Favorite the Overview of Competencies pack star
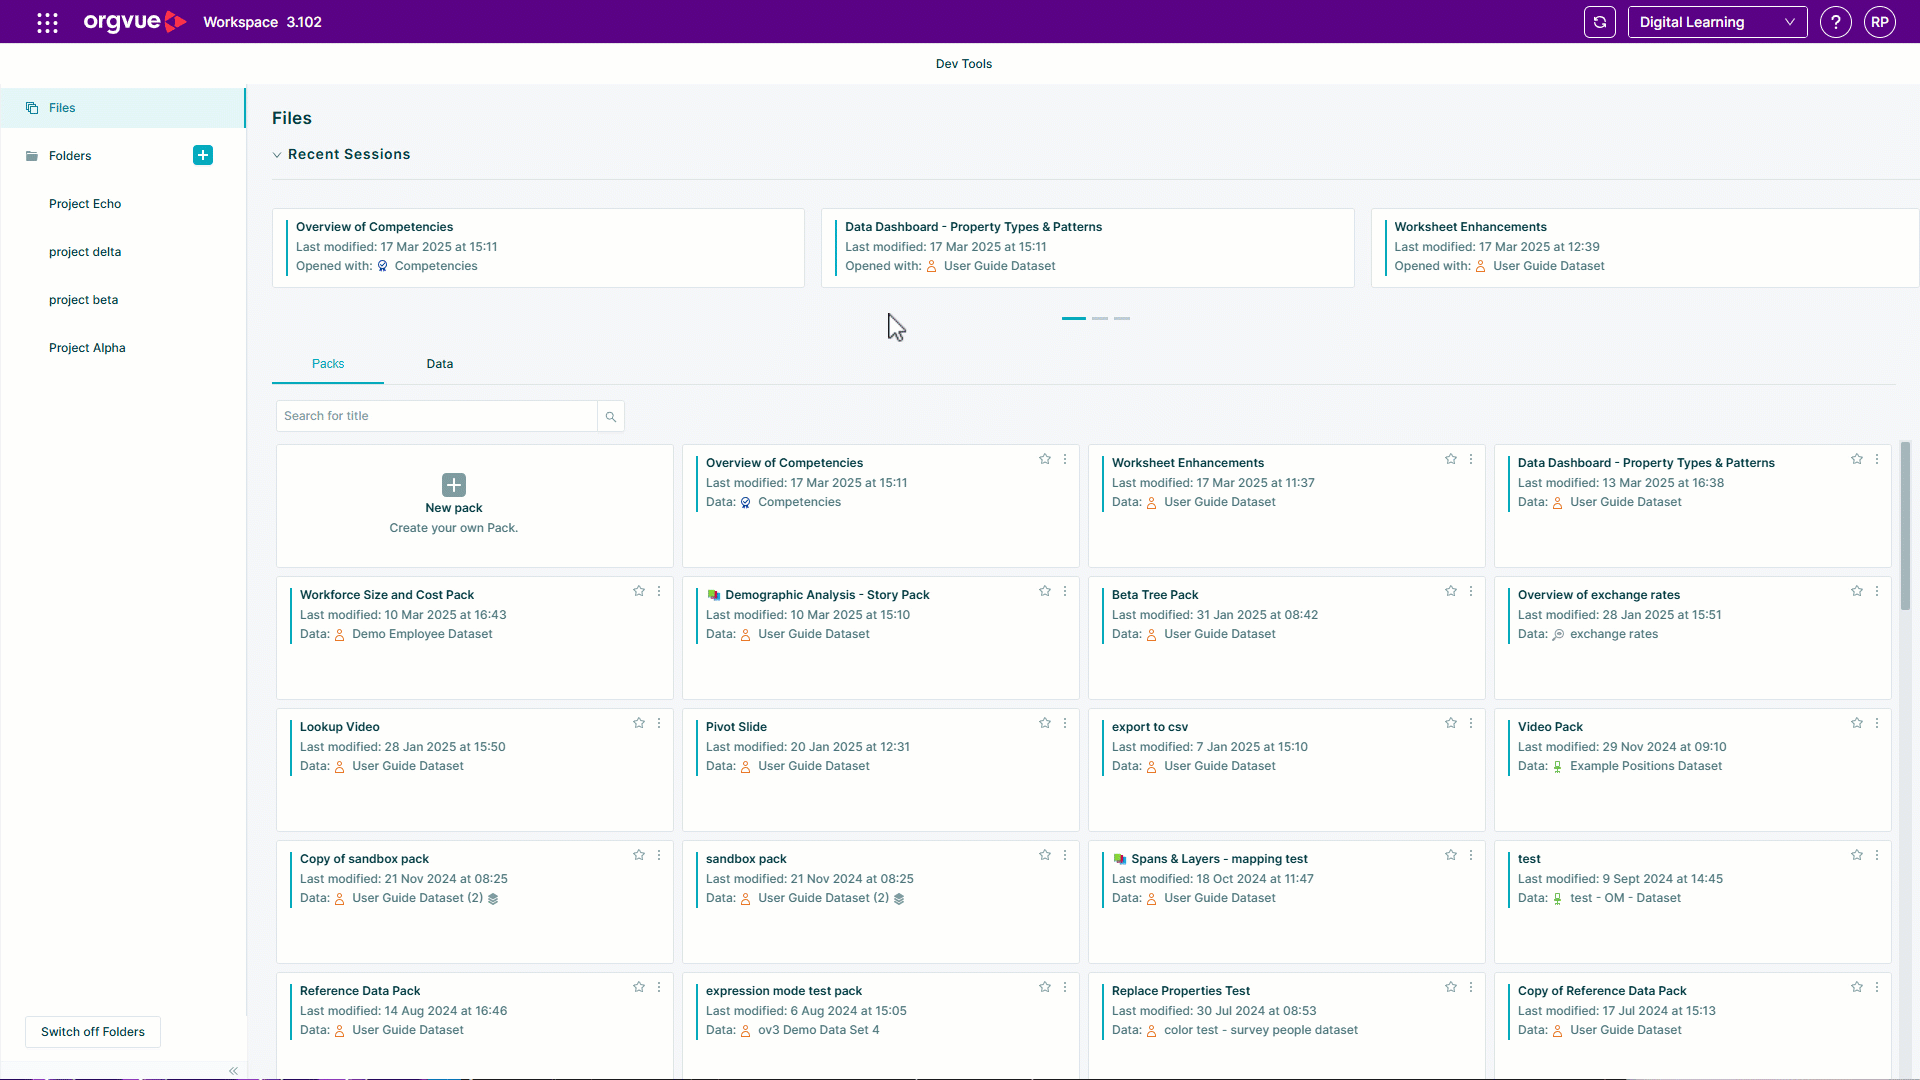 click(1045, 459)
